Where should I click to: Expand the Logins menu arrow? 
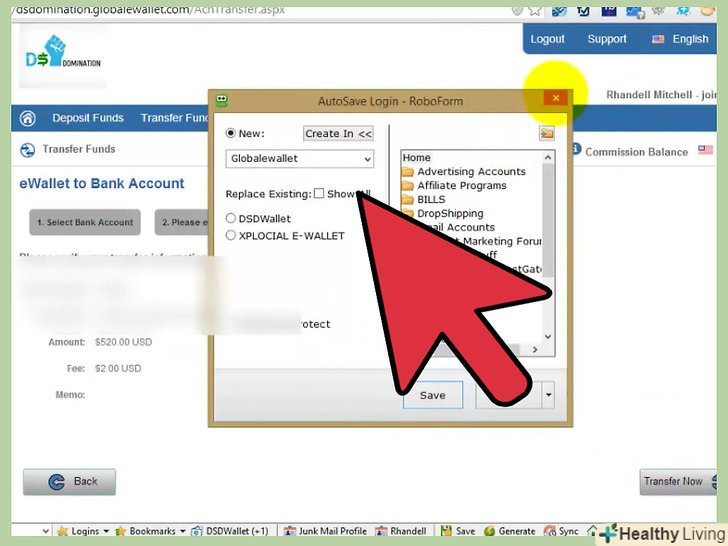[x=106, y=531]
